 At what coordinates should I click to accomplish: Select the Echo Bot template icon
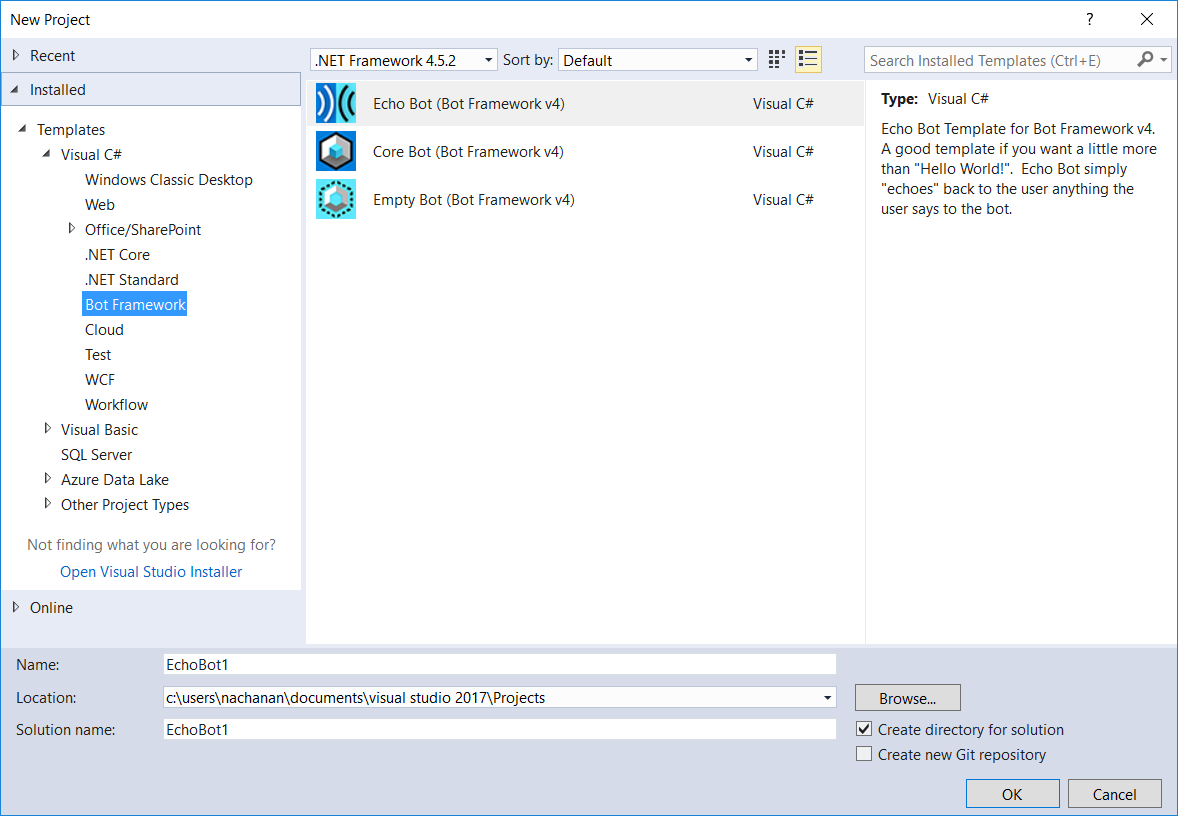(x=335, y=103)
